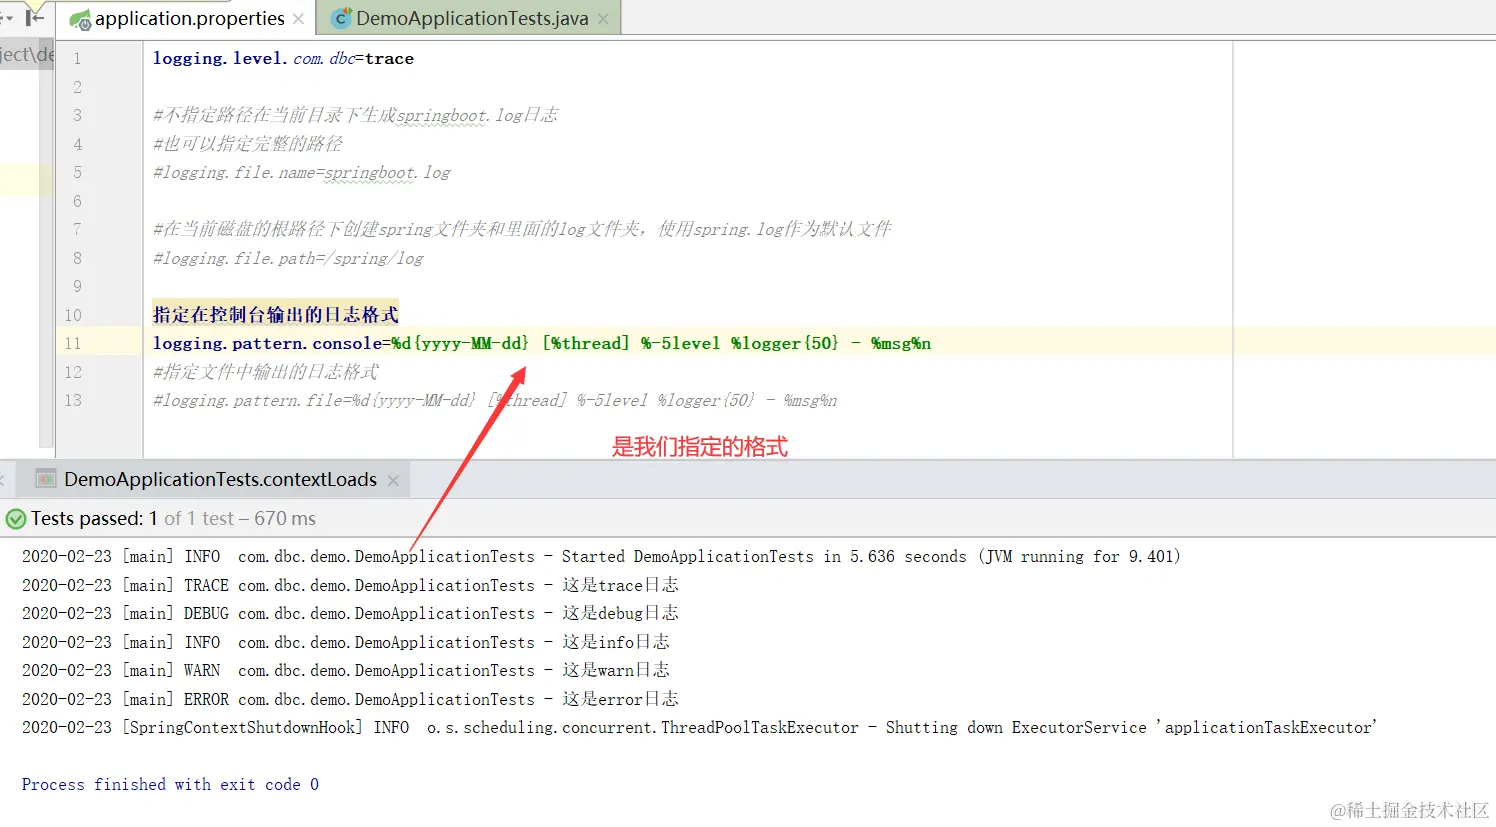Click 'Process finished with exit code 0' text
1496x827 pixels.
pyautogui.click(x=170, y=784)
